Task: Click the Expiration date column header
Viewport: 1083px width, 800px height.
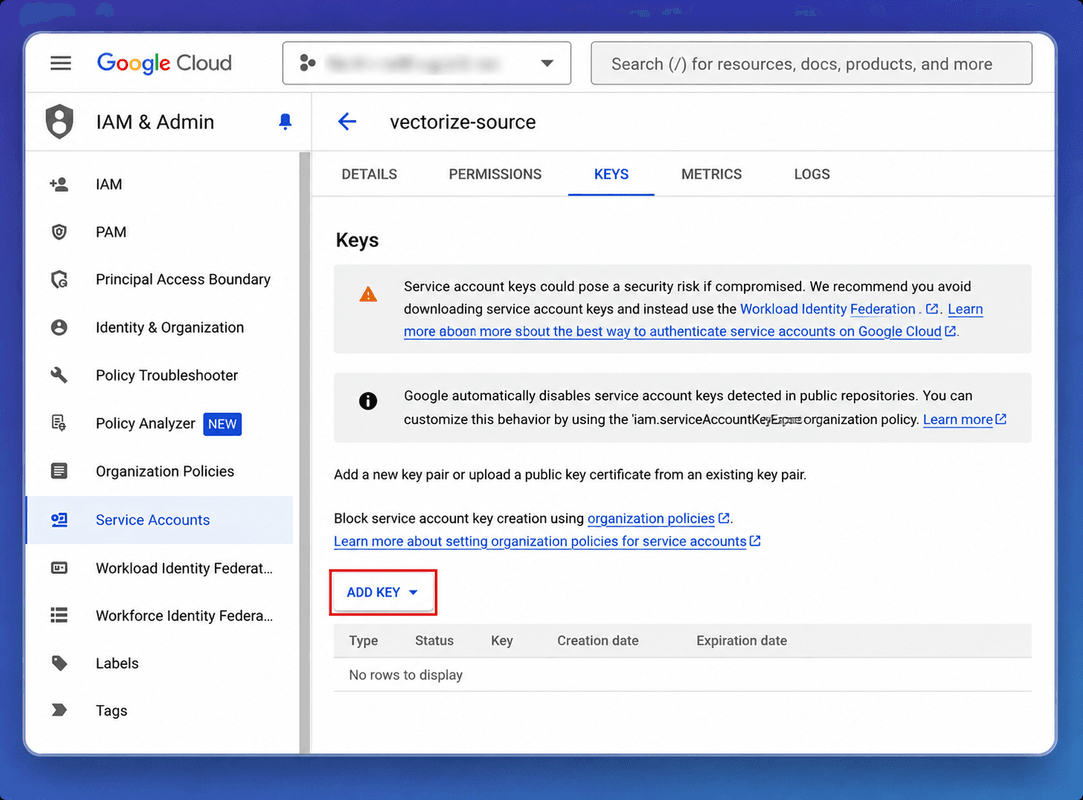Action: (x=741, y=640)
